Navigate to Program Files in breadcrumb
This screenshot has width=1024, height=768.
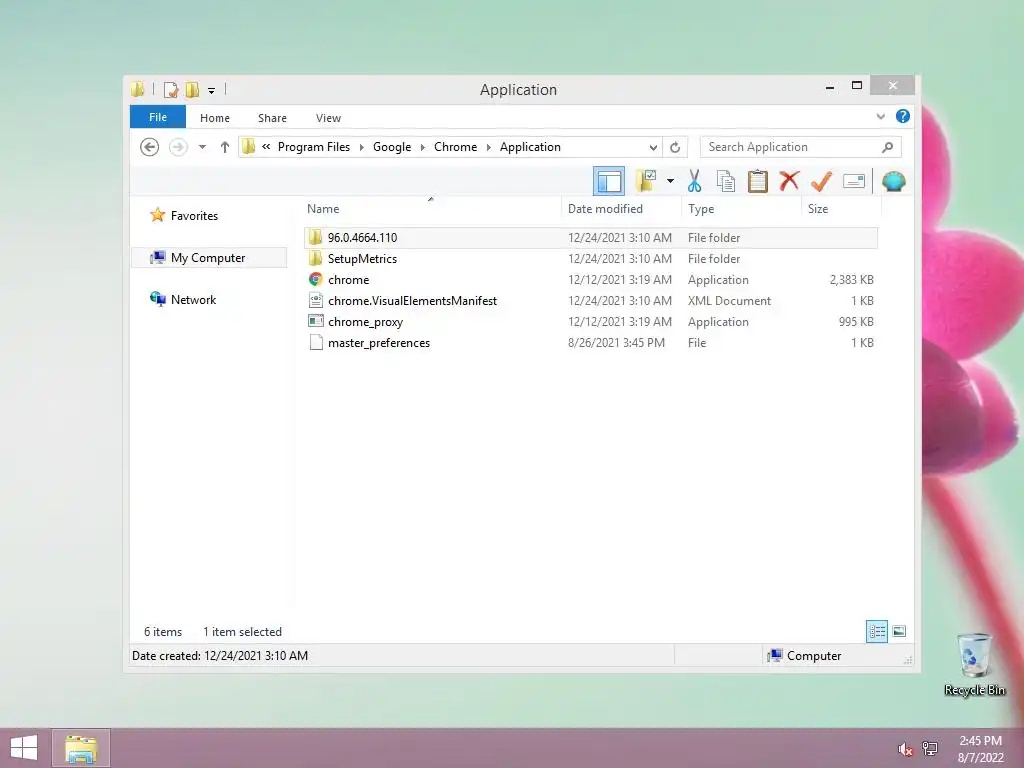coord(314,147)
